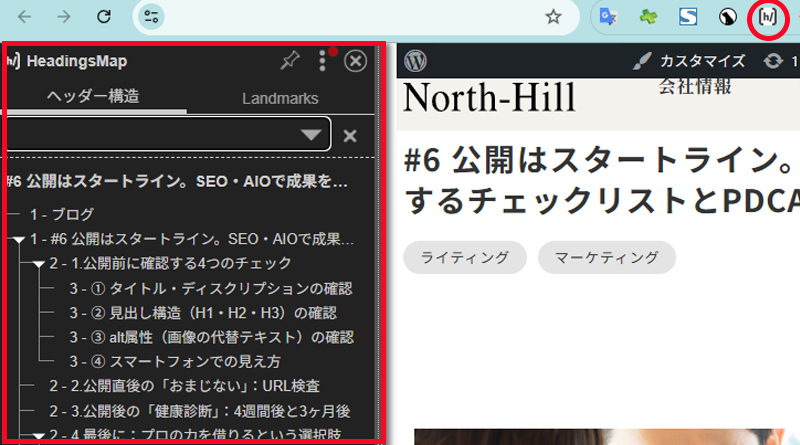The image size is (800, 445).
Task: Clear the HeadingsMap filter field
Action: coord(350,136)
